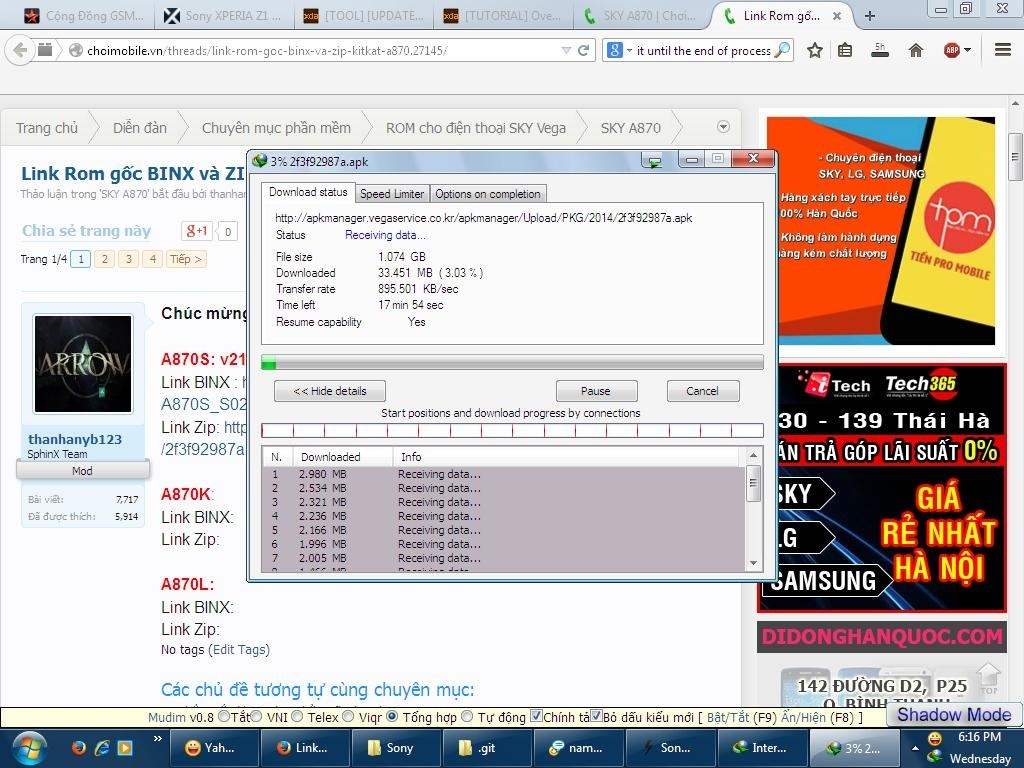
Task: Switch to the SKY A870 browser tab
Action: coord(642,16)
